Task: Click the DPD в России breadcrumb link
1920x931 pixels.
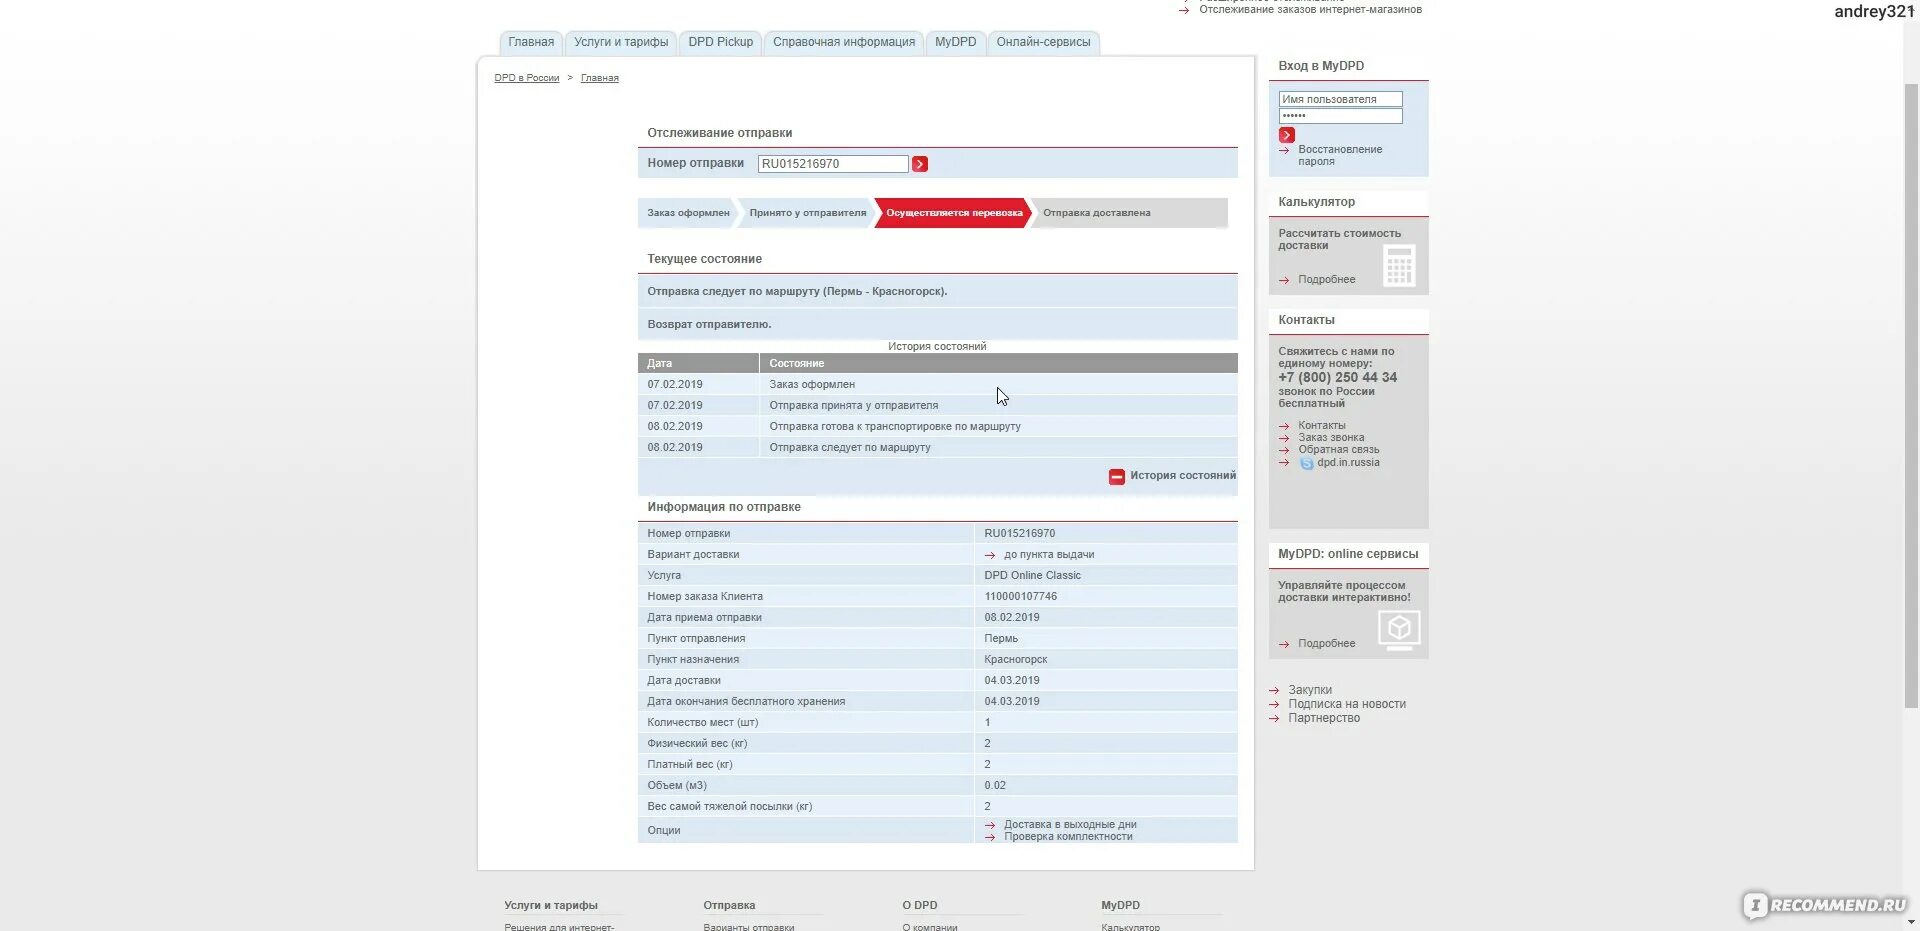Action: [527, 78]
